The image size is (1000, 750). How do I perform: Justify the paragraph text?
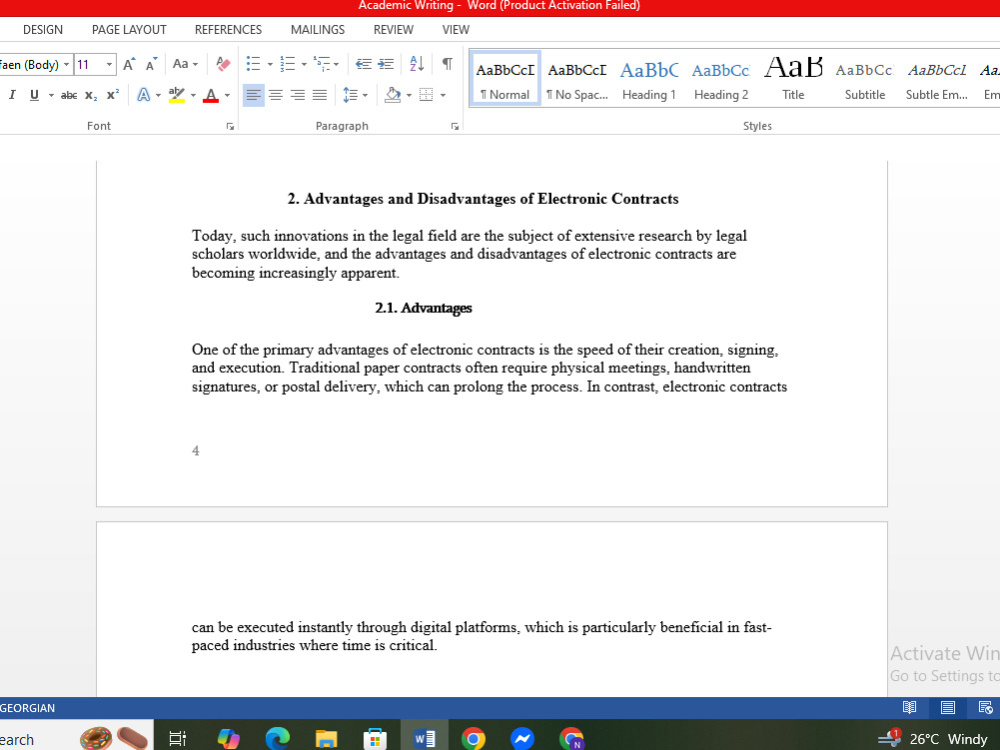320,96
